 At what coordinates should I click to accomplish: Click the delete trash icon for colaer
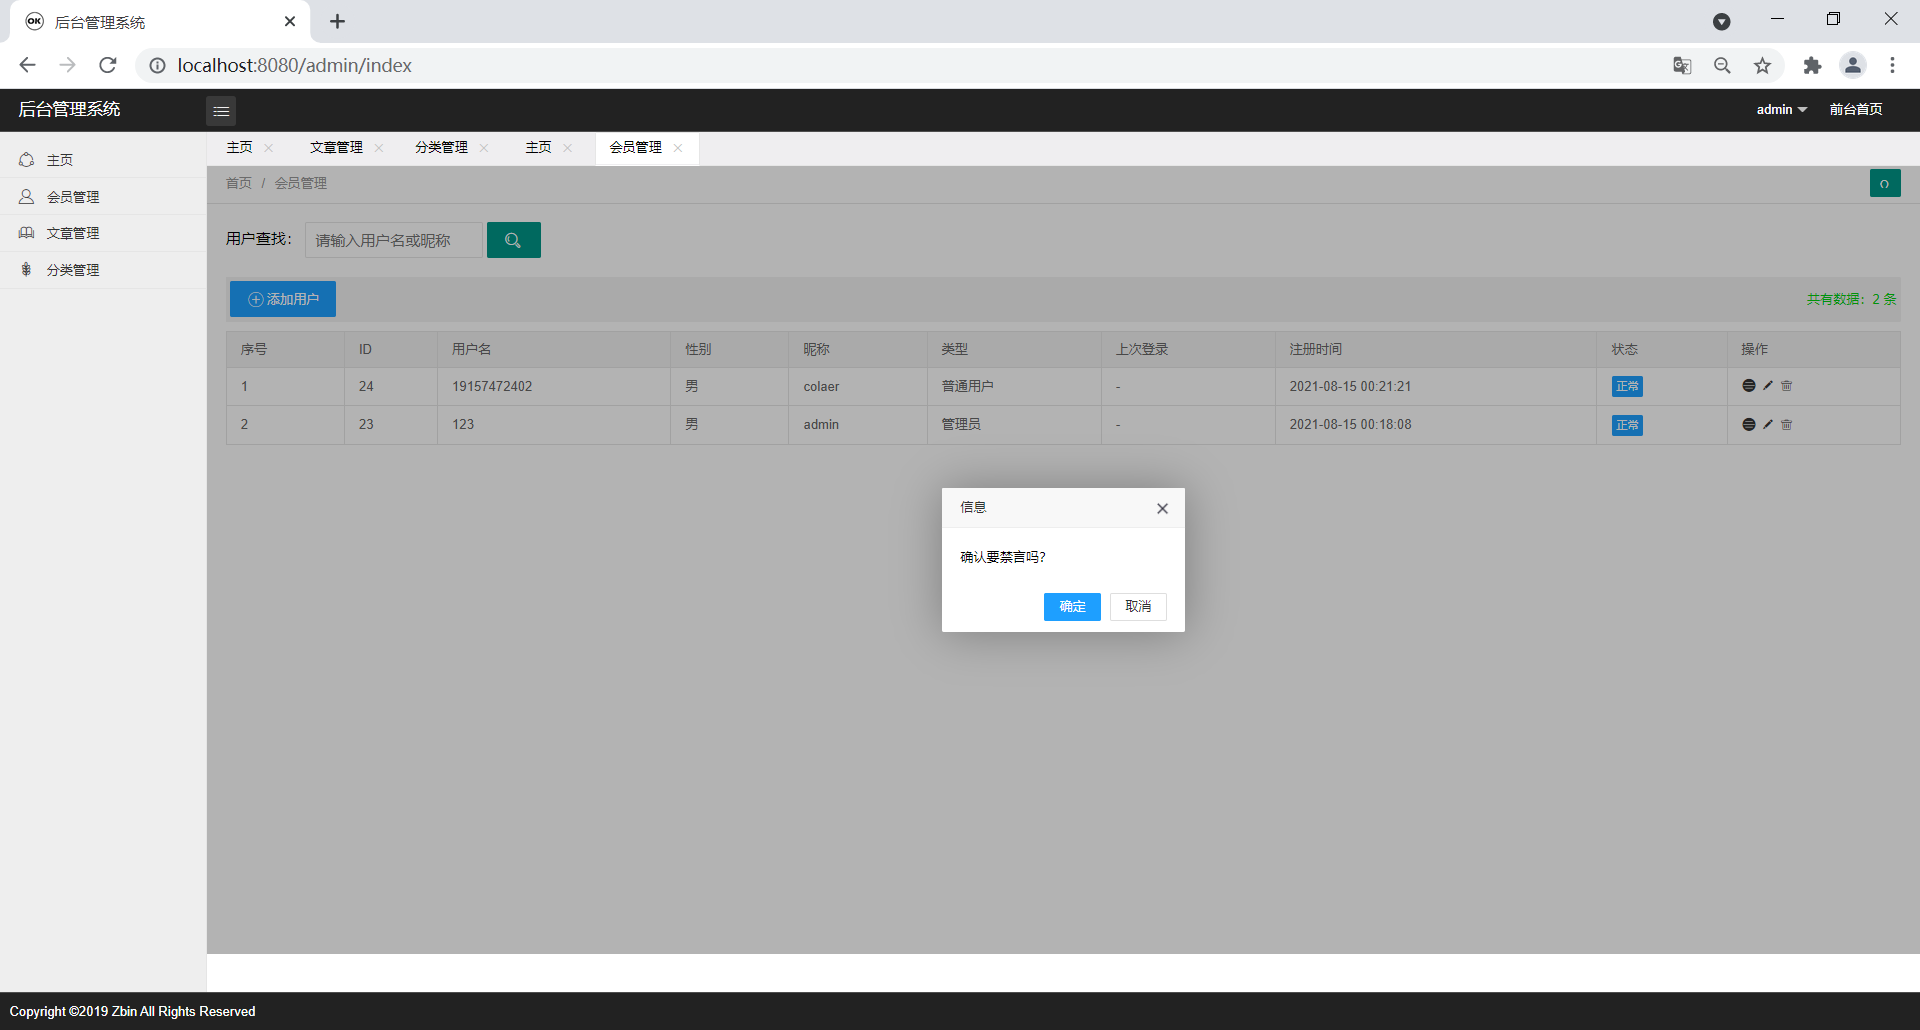[x=1787, y=386]
